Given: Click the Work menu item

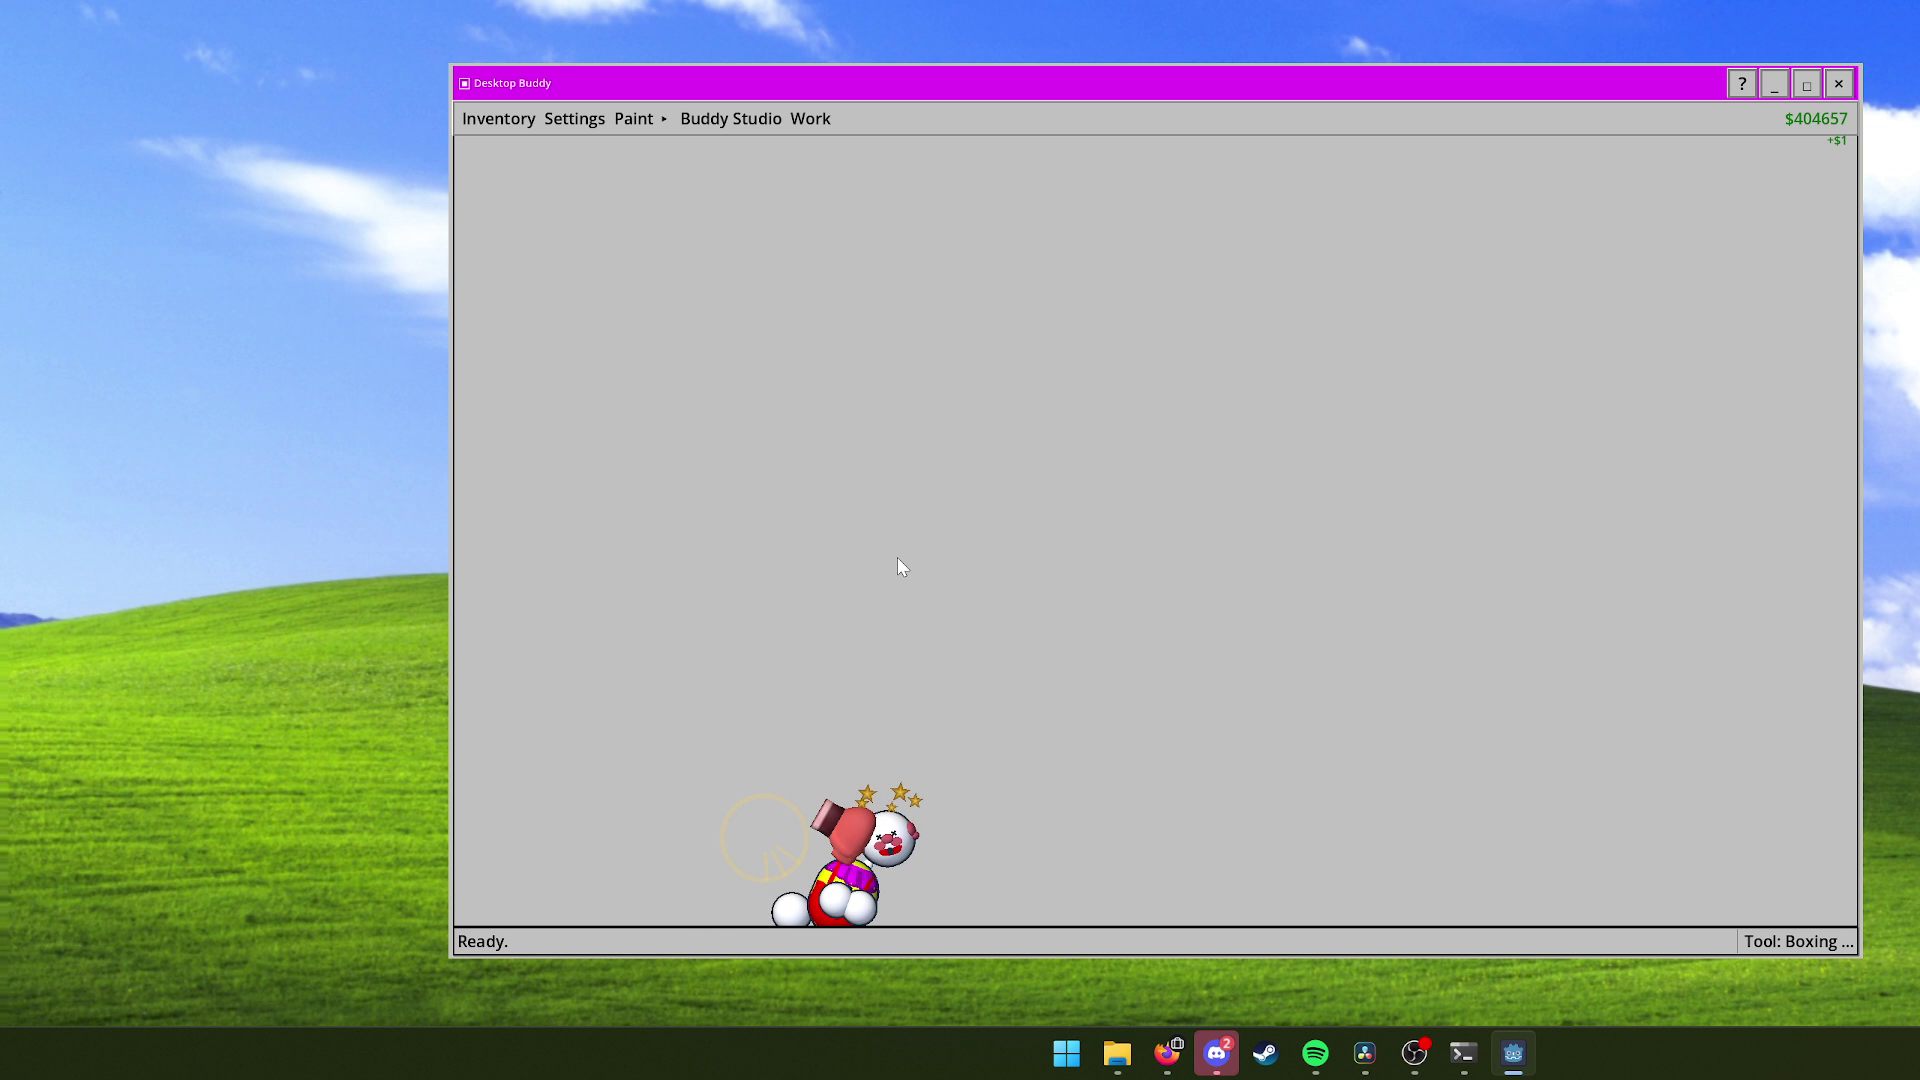Looking at the screenshot, I should 810,119.
